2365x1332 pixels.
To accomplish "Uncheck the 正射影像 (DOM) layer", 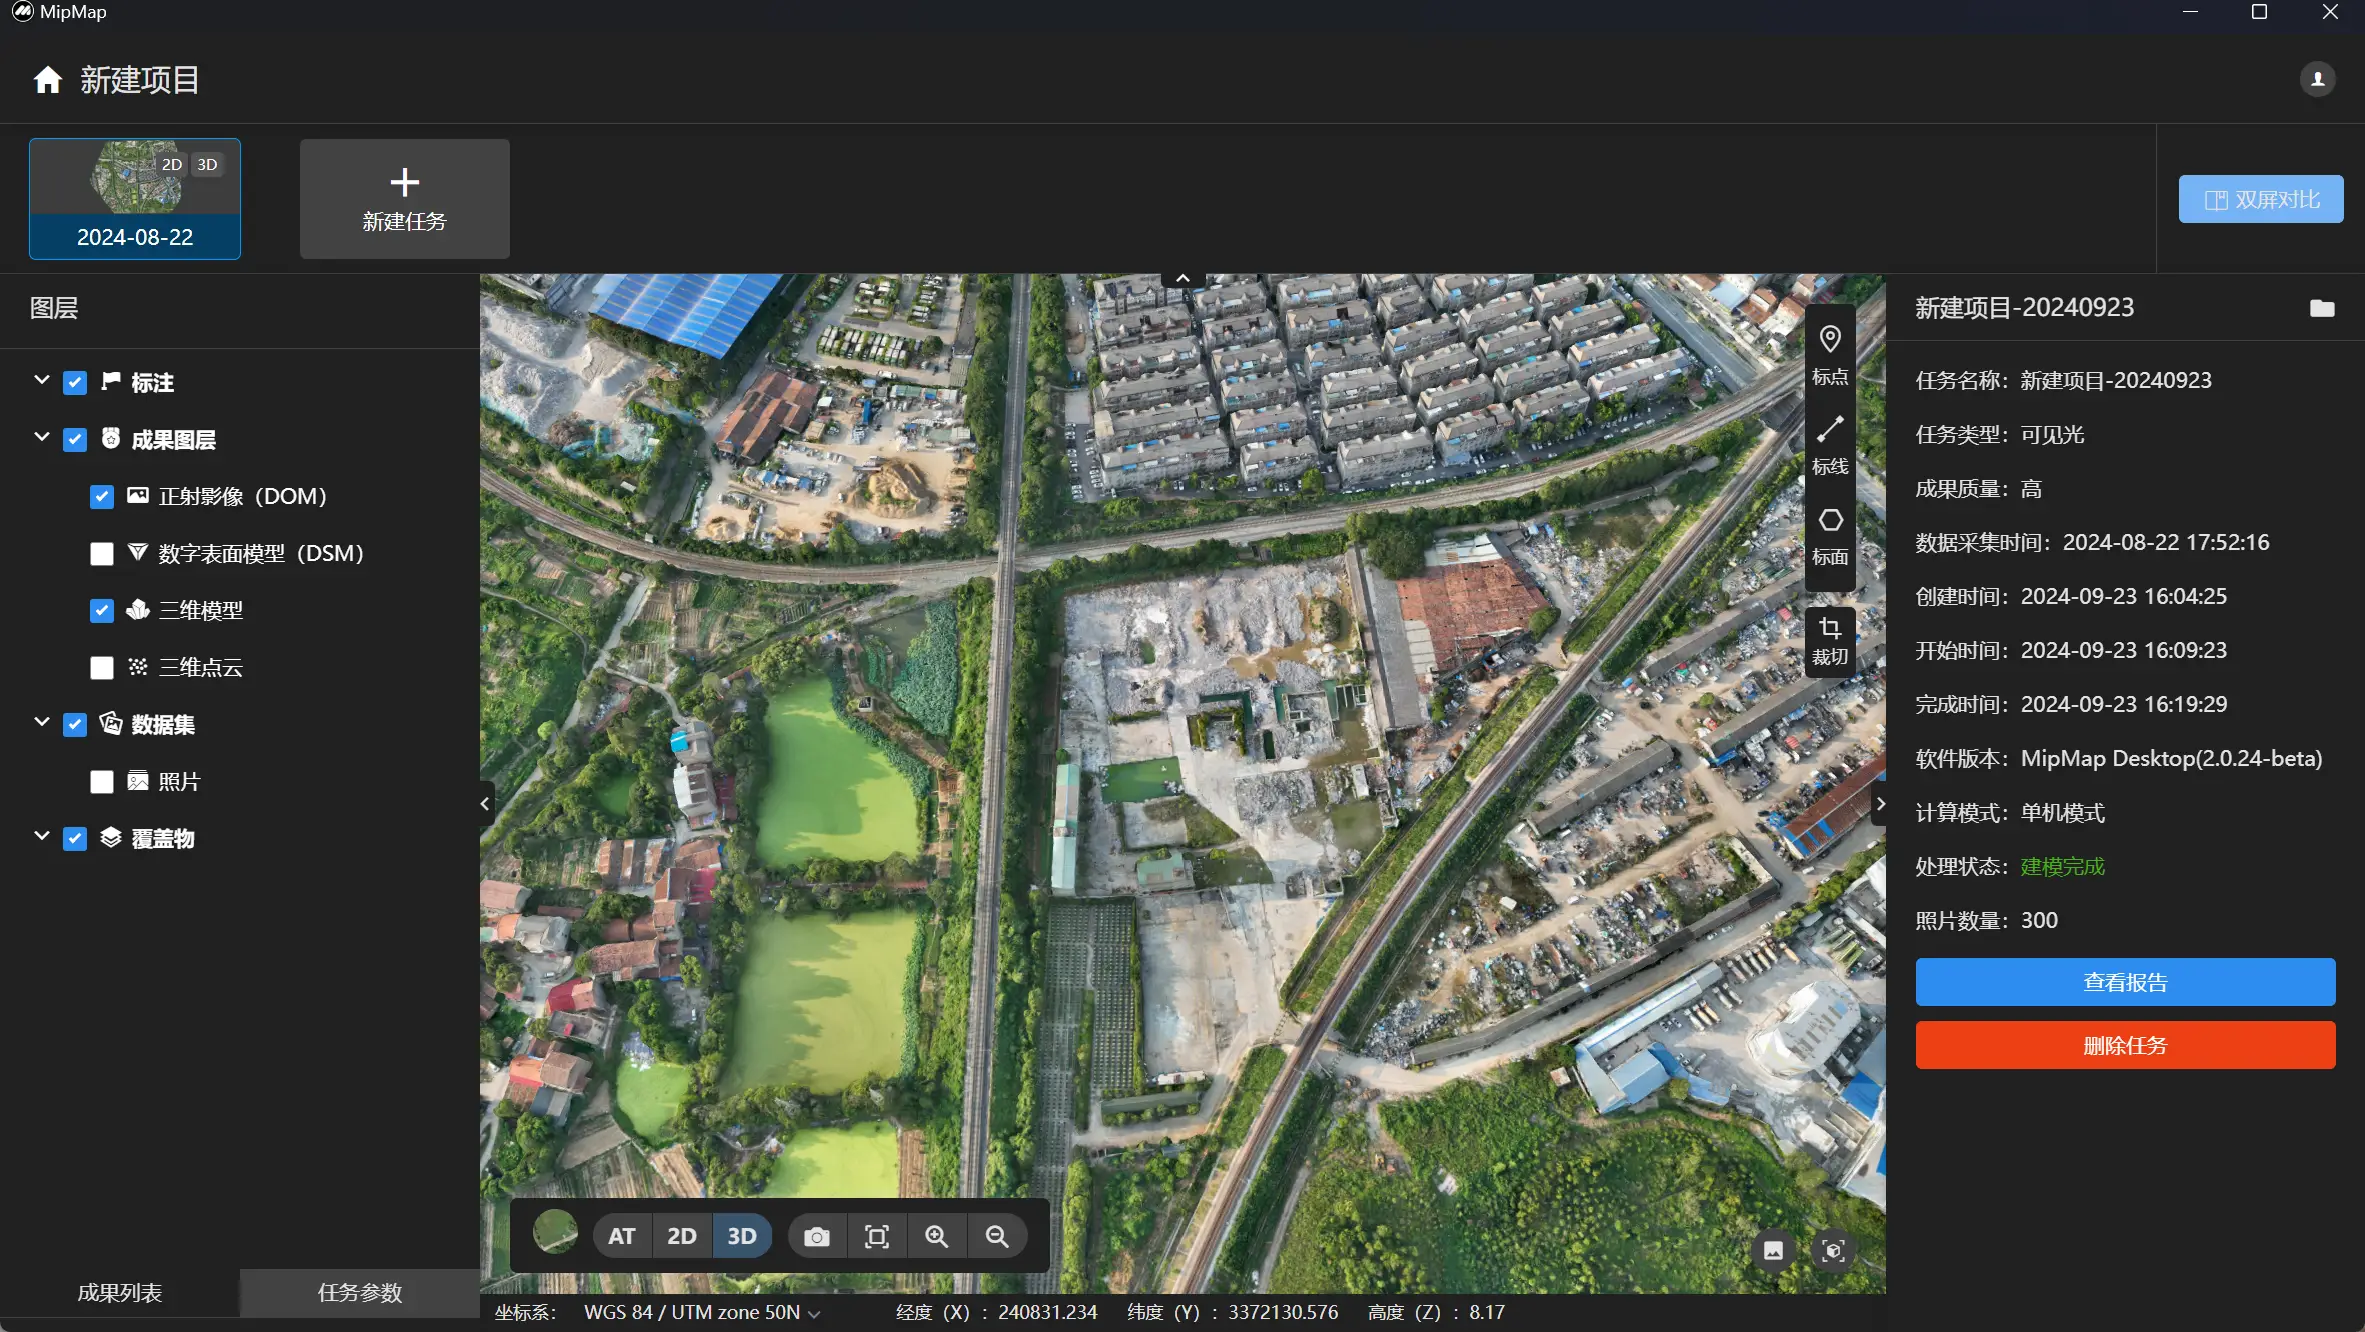I will [102, 497].
